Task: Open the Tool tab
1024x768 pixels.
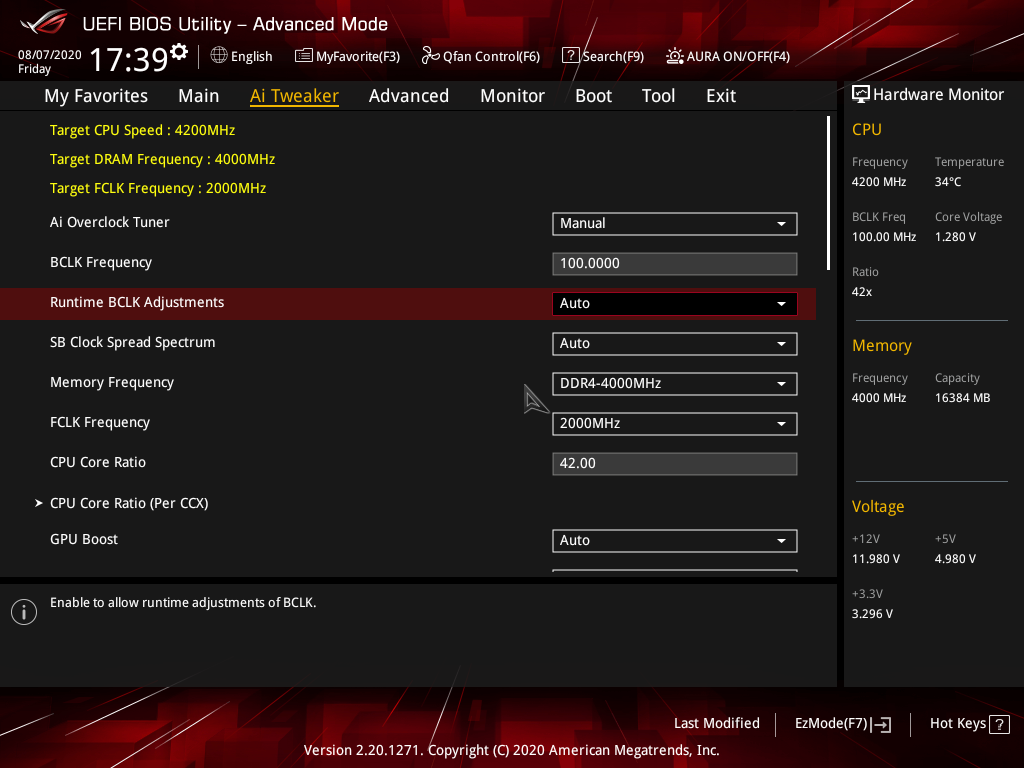Action: pyautogui.click(x=658, y=96)
